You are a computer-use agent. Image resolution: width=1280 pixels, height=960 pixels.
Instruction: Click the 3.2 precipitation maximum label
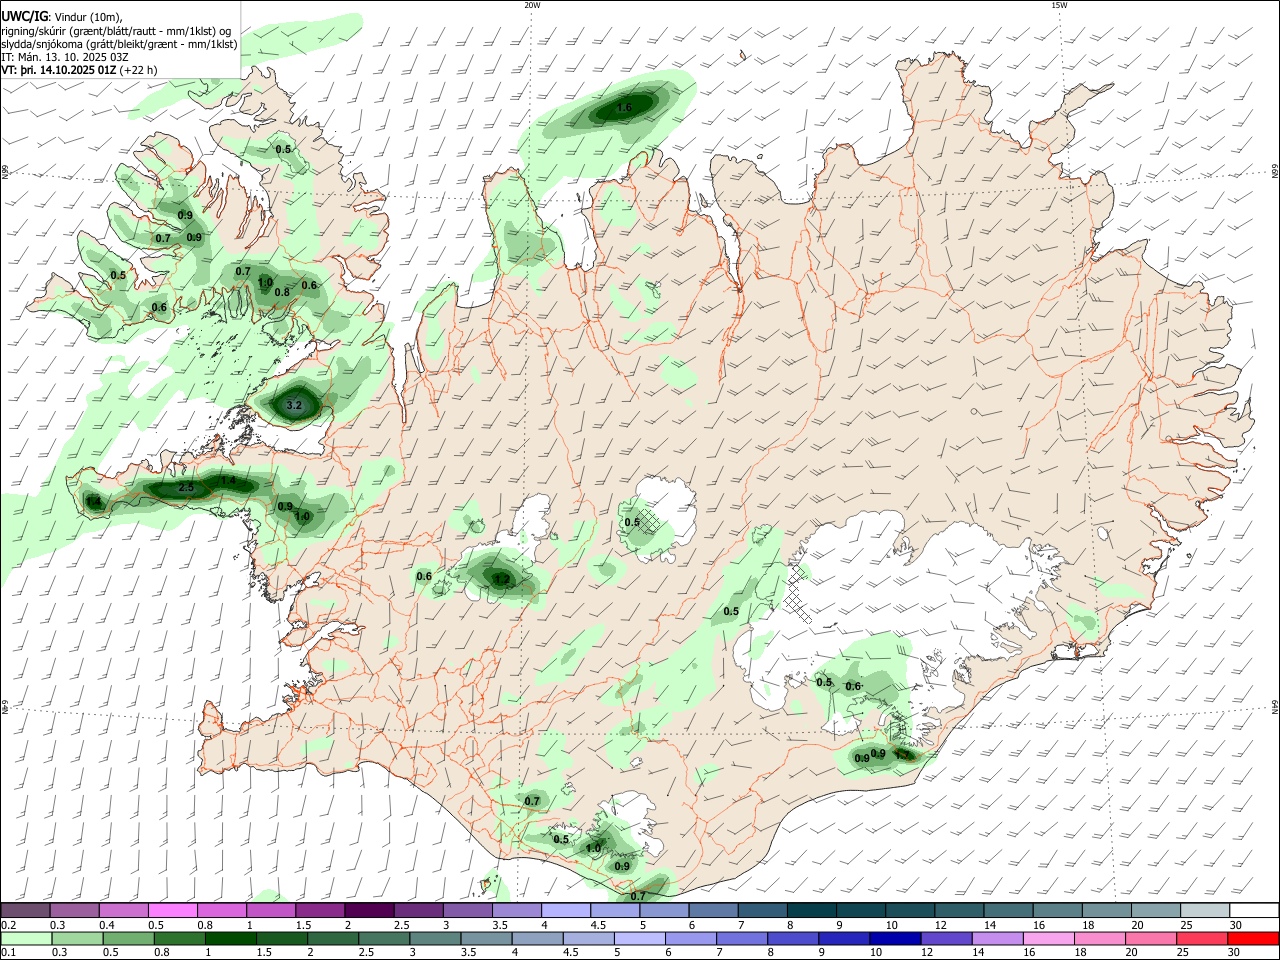294,406
